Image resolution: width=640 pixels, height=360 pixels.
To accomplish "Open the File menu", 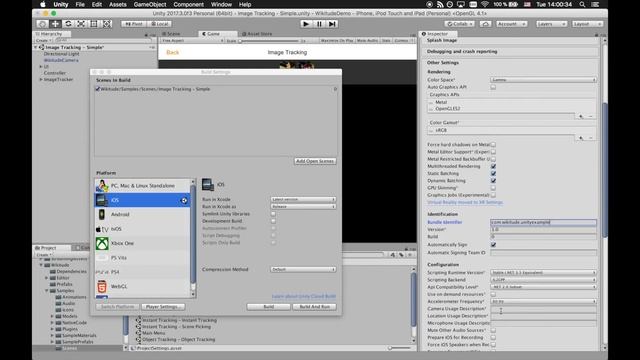I will point(80,4).
